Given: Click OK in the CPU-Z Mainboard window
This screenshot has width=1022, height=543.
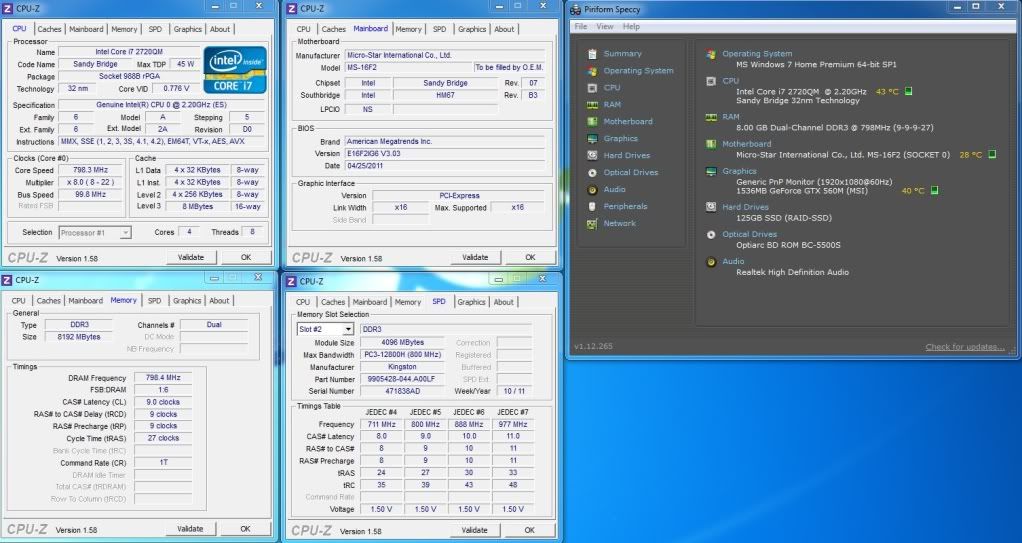Looking at the screenshot, I should click(x=531, y=257).
